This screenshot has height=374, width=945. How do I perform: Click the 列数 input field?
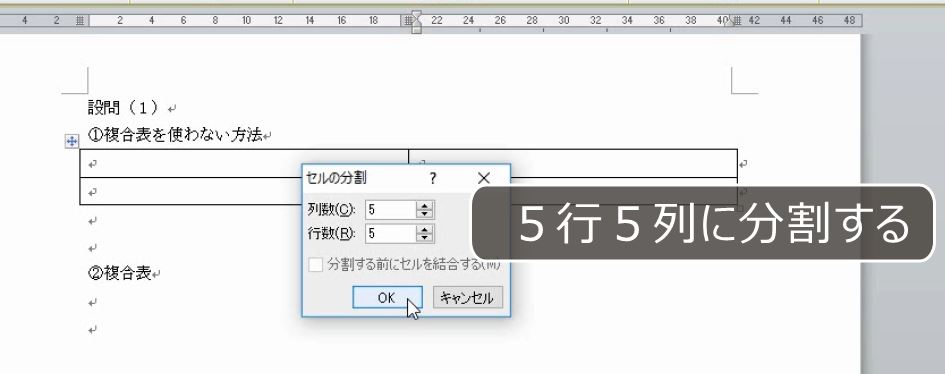pos(391,210)
